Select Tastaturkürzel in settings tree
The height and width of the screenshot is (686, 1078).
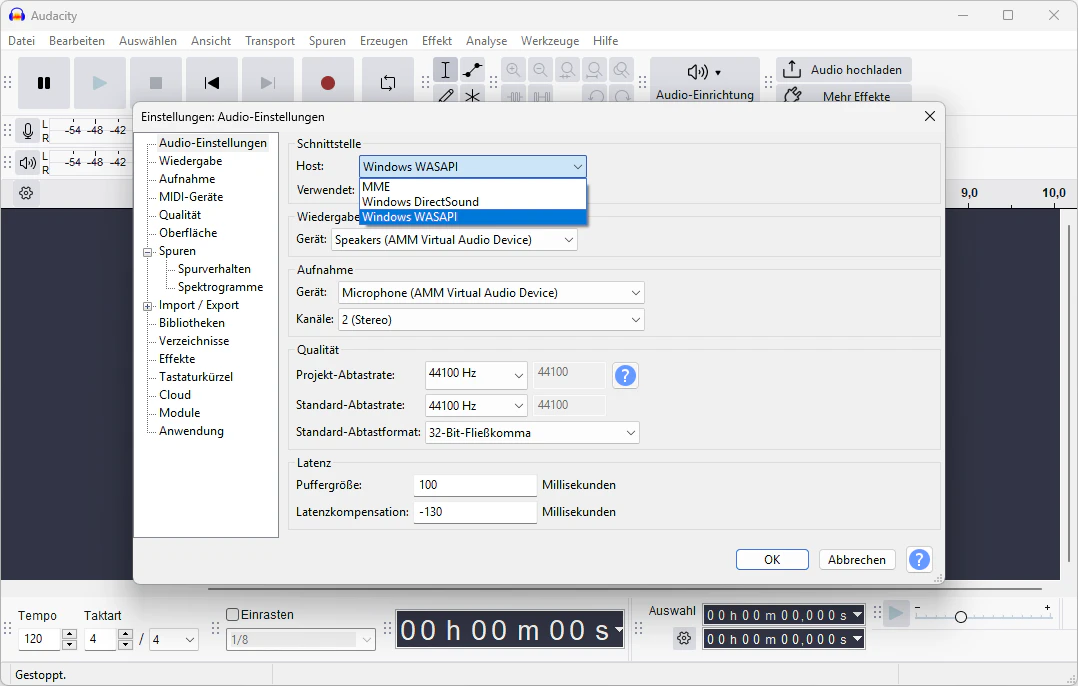196,377
